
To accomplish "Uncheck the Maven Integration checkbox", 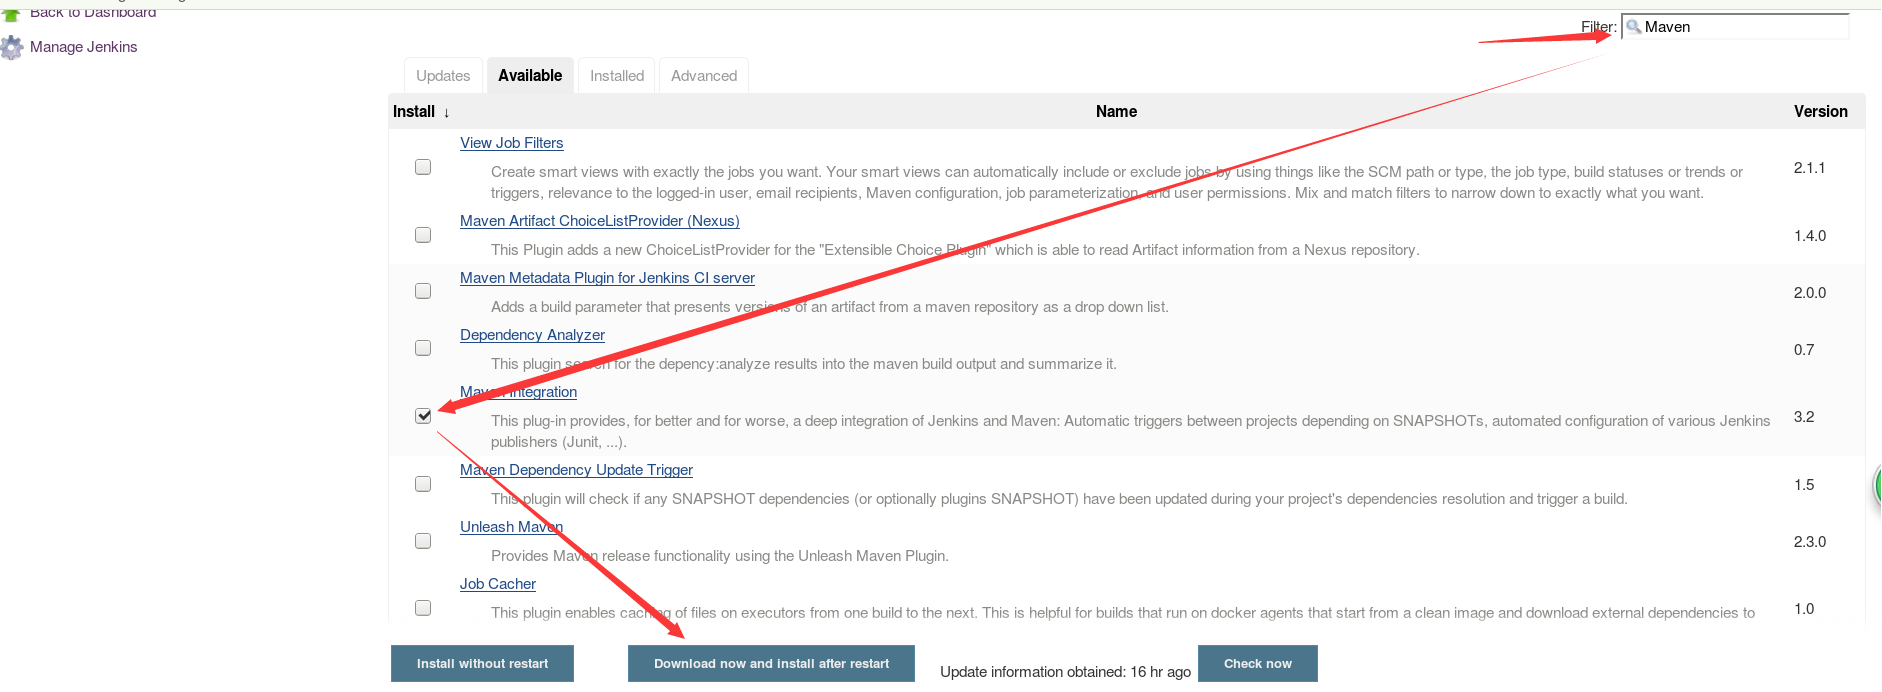I will tap(423, 416).
